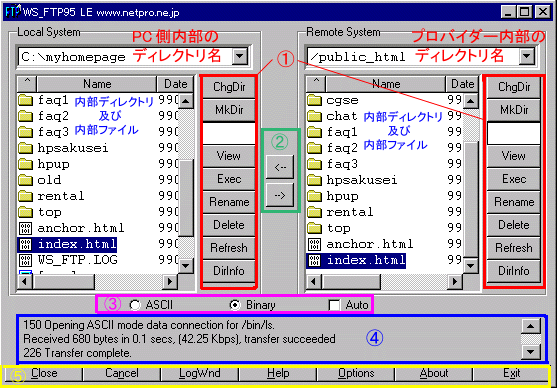
Task: Click the local MkDir button
Action: click(229, 110)
